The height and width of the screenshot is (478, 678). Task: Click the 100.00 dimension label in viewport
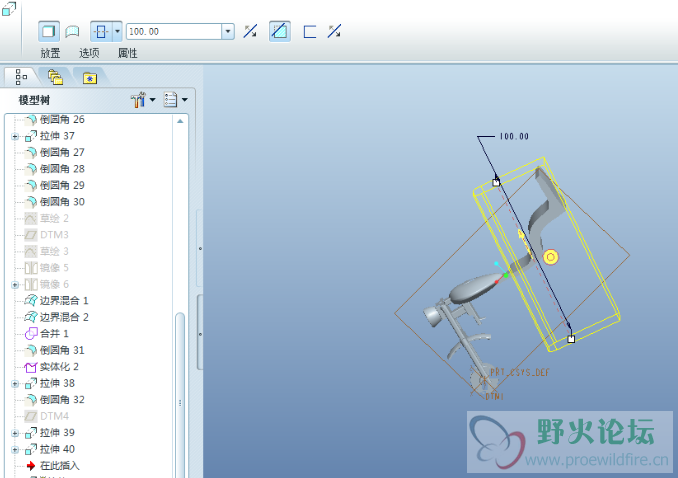pos(514,136)
